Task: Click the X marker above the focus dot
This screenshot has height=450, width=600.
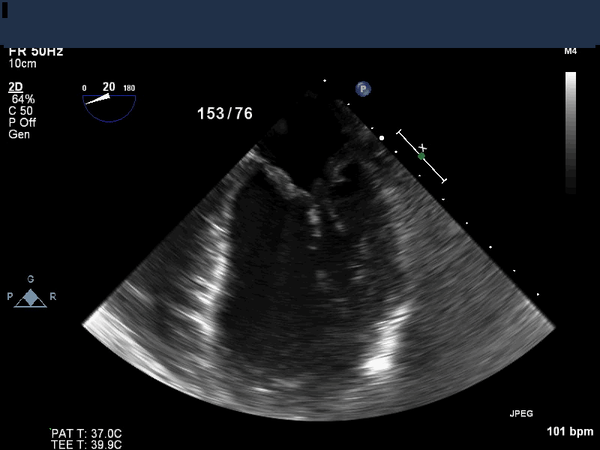Action: click(x=422, y=147)
